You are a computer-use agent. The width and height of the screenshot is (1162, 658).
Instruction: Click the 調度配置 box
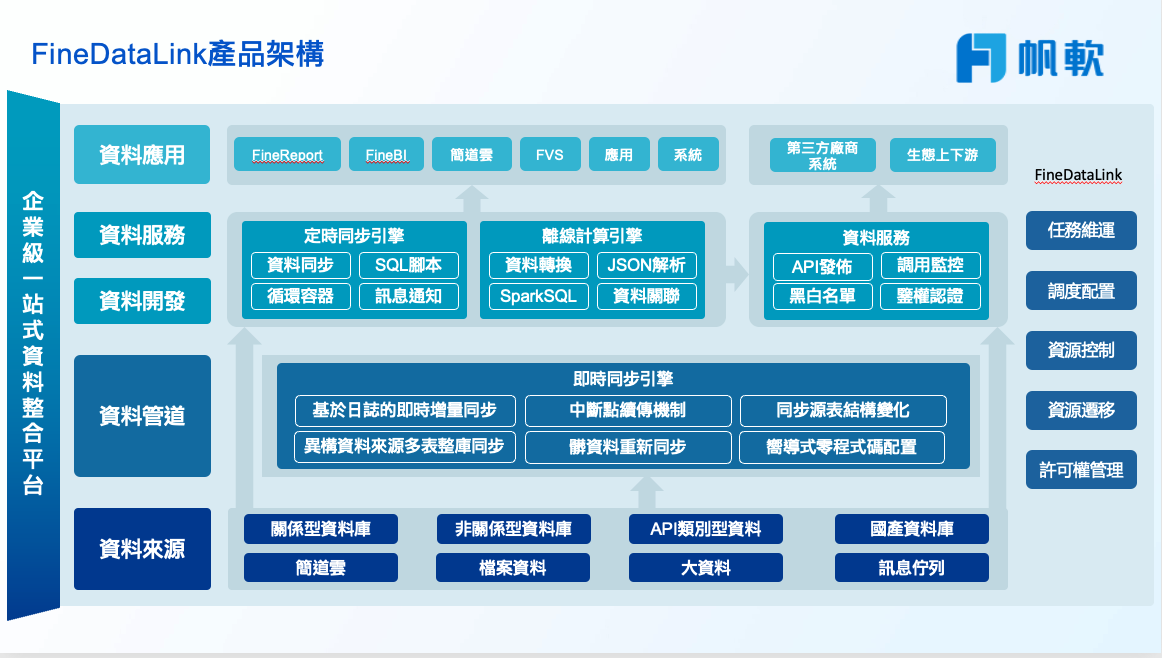click(1081, 290)
